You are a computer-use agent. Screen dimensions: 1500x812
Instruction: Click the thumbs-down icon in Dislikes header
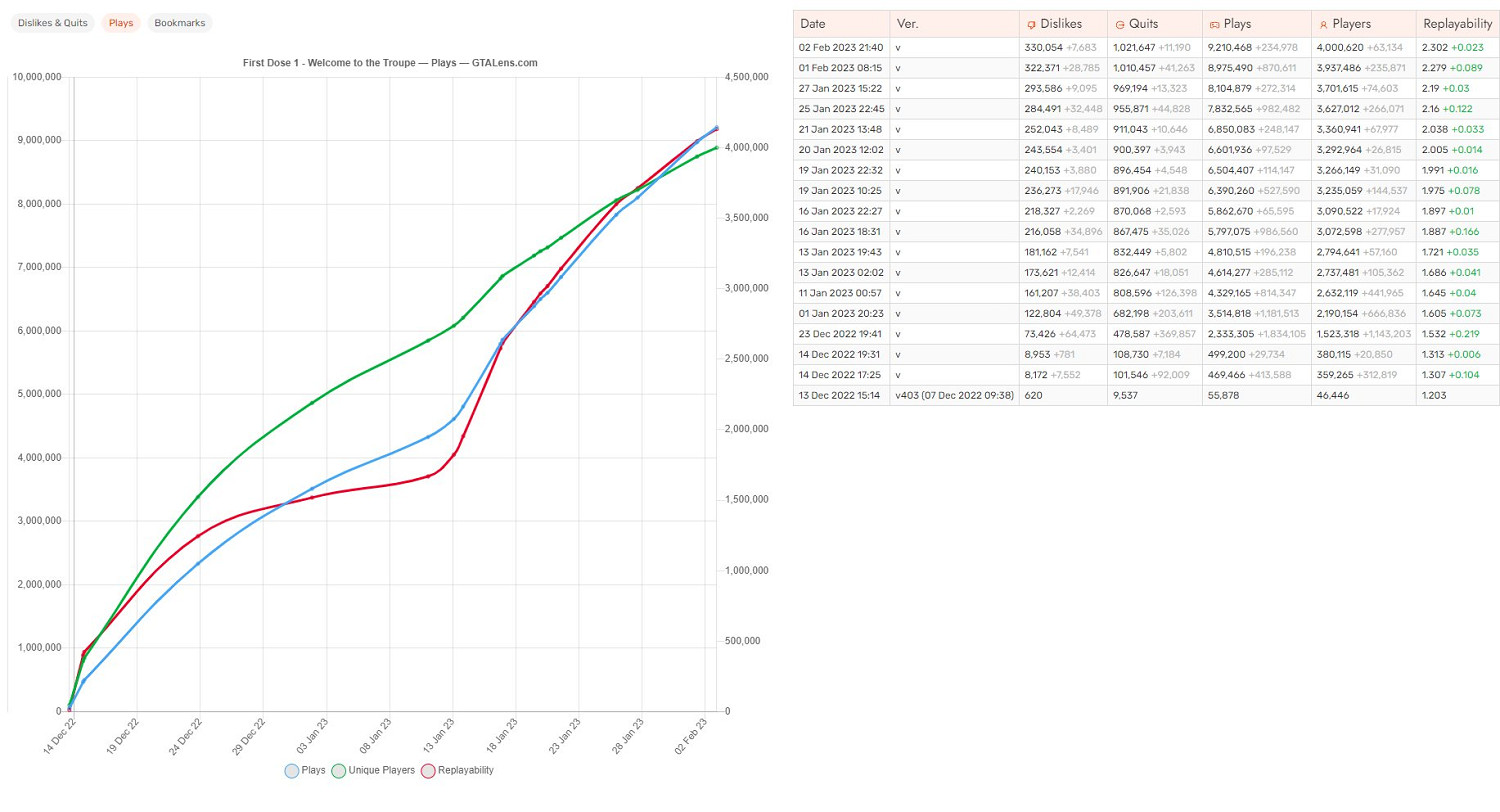(1031, 24)
